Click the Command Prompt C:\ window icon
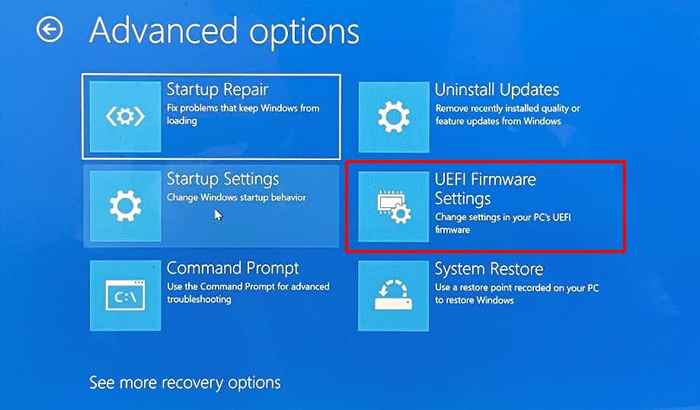 [125, 295]
